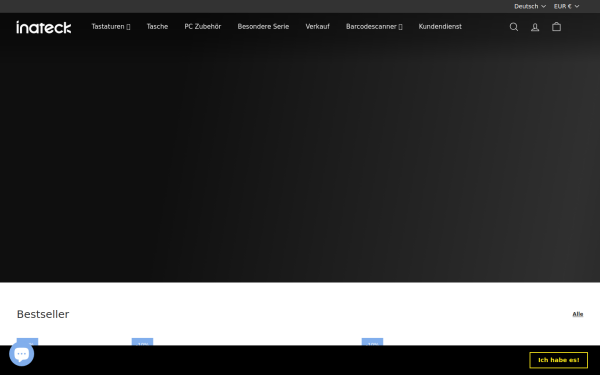The image size is (600, 375).
Task: Expand the Deutsch language selector
Action: click(x=530, y=7)
